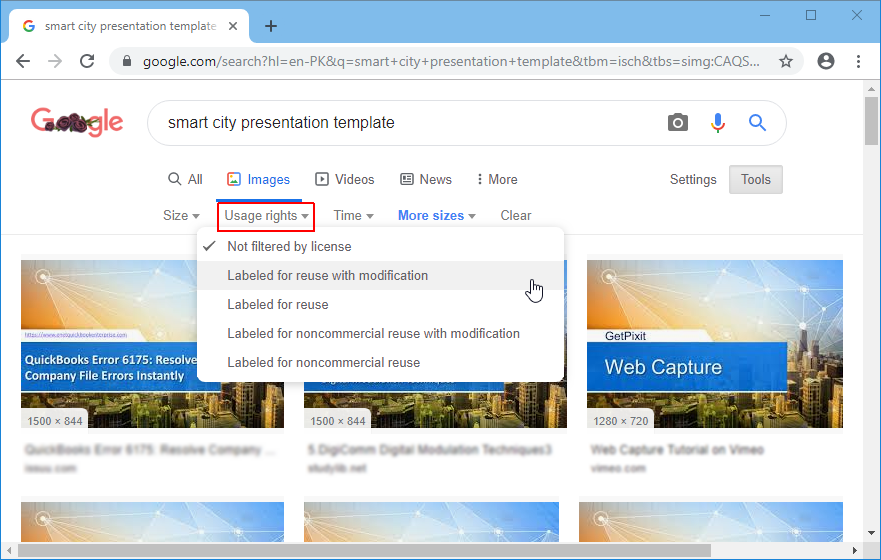This screenshot has width=881, height=560.
Task: Click the Google logo
Action: pos(77,122)
